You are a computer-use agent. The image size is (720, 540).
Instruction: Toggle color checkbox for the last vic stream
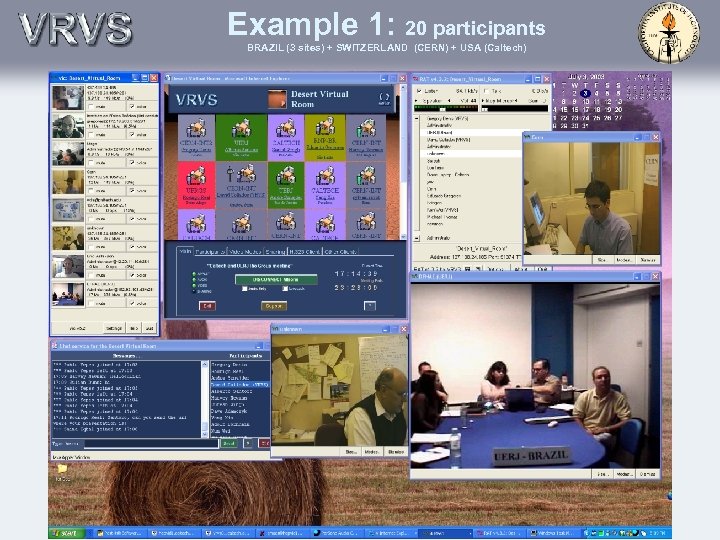pyautogui.click(x=132, y=304)
